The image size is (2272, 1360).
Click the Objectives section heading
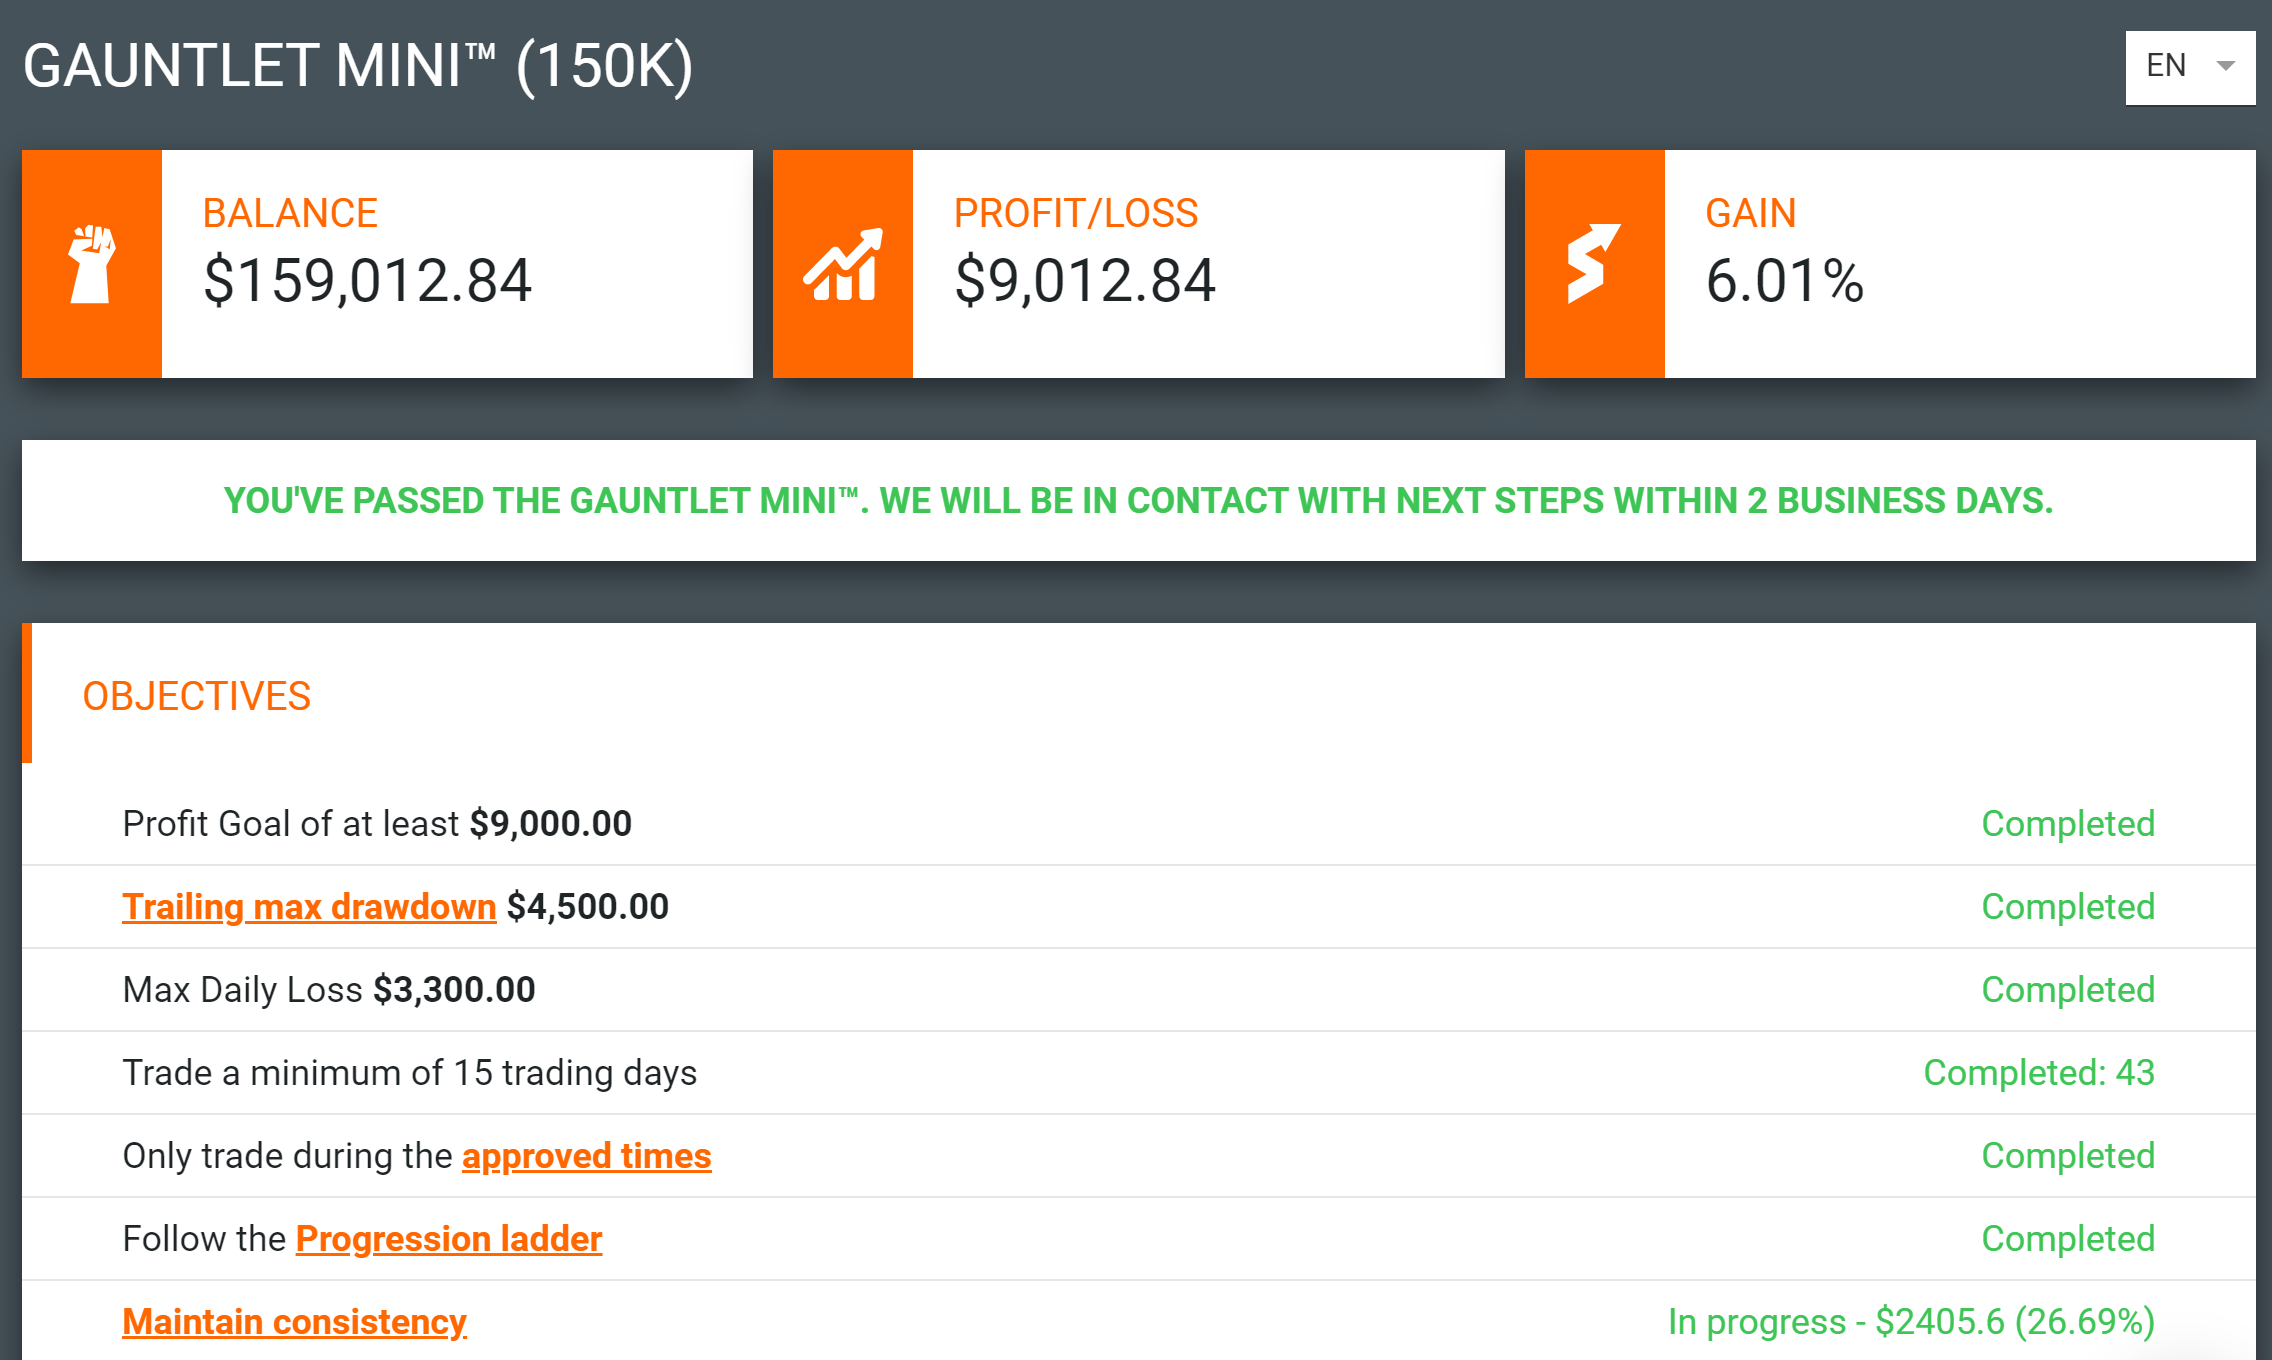coord(197,696)
